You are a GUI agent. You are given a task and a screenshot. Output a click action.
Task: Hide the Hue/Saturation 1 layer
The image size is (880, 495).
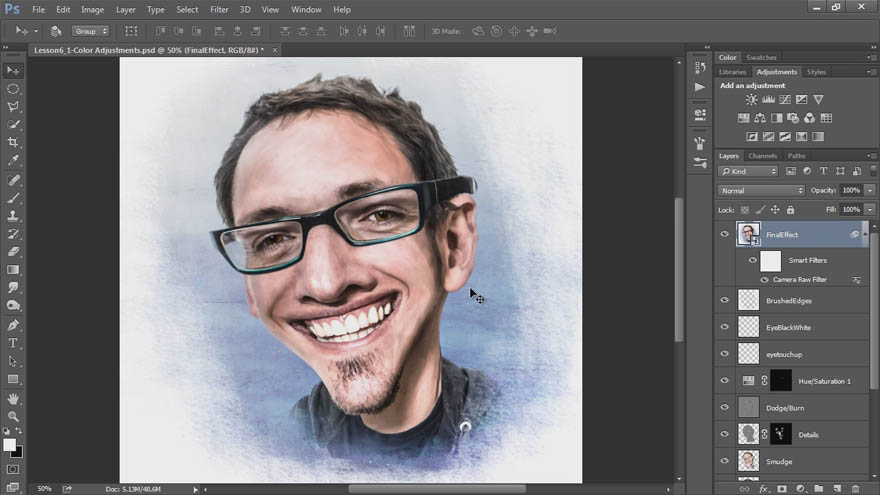coord(725,381)
